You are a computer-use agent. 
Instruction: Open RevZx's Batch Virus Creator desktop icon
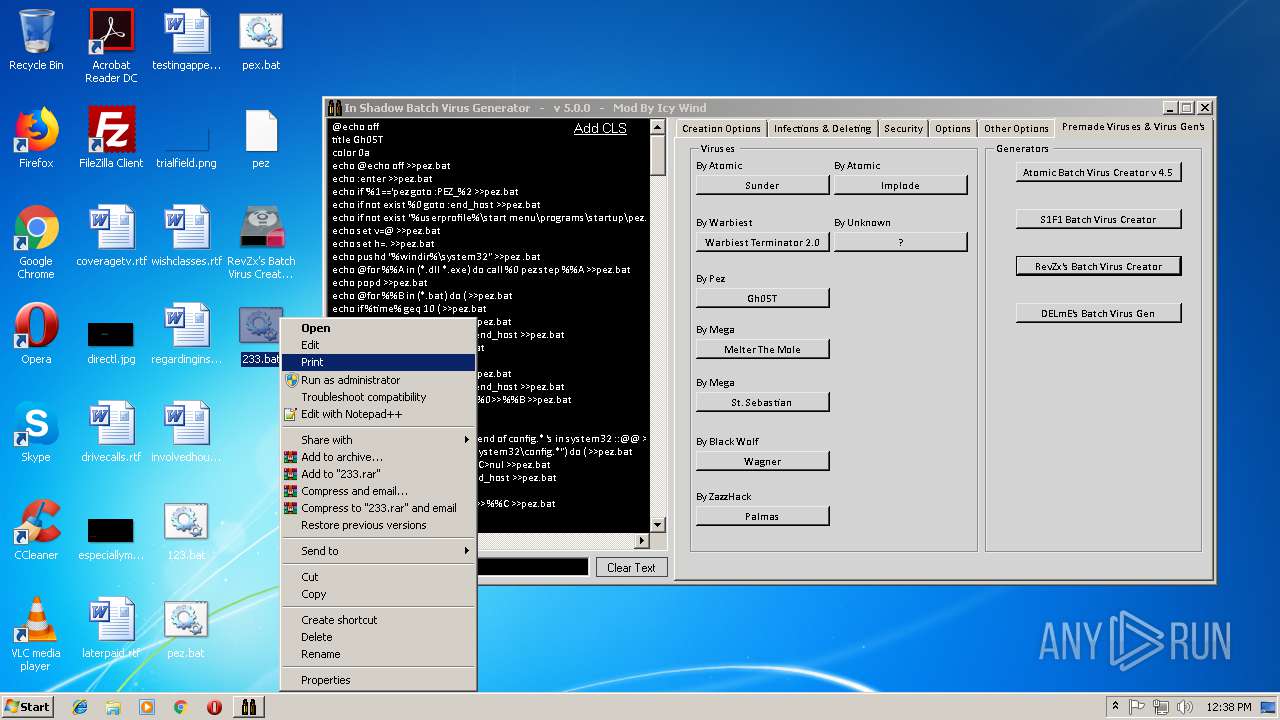pos(261,242)
